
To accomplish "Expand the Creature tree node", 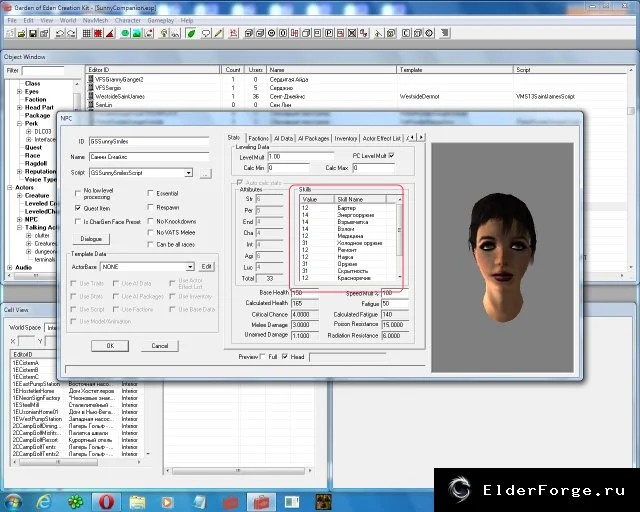I will 19,196.
